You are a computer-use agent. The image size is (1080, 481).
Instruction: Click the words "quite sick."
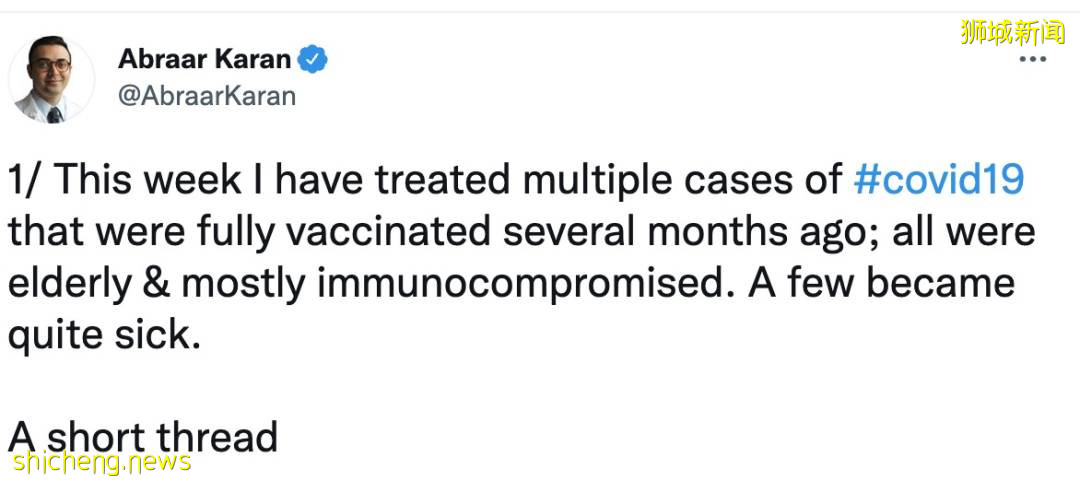coord(105,335)
